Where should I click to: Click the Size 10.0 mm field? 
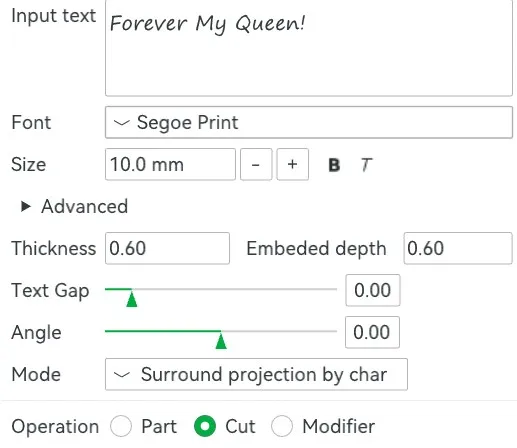tap(170, 165)
